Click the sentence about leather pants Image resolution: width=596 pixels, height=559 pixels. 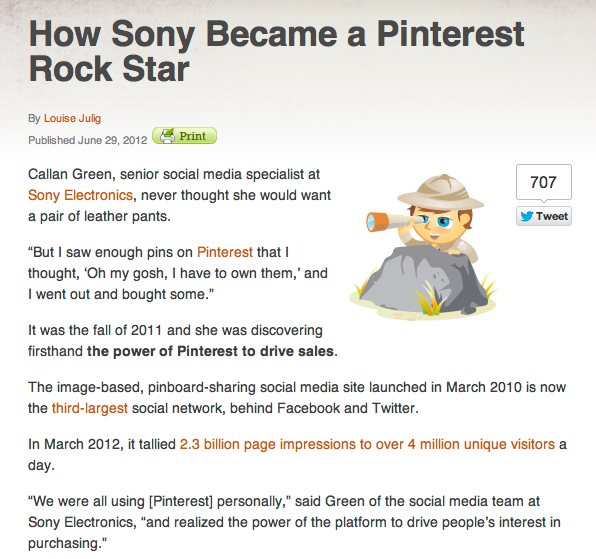[x=179, y=195]
